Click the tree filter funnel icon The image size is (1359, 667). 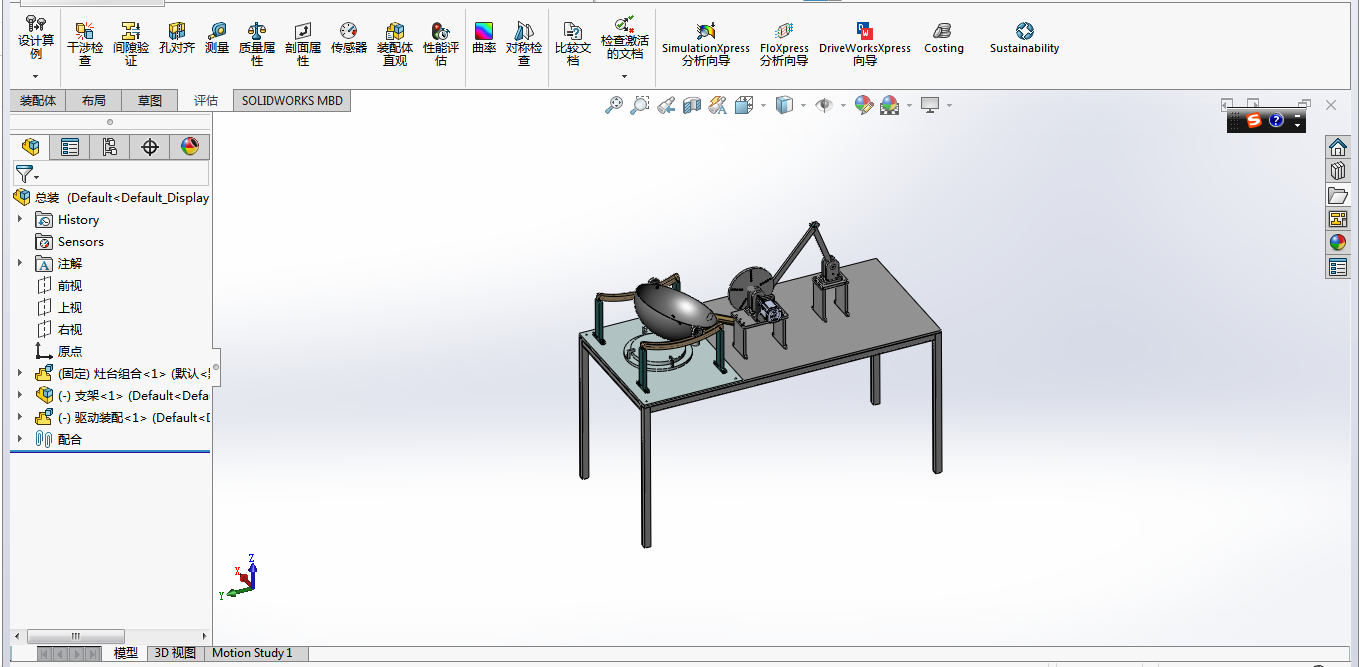(24, 174)
